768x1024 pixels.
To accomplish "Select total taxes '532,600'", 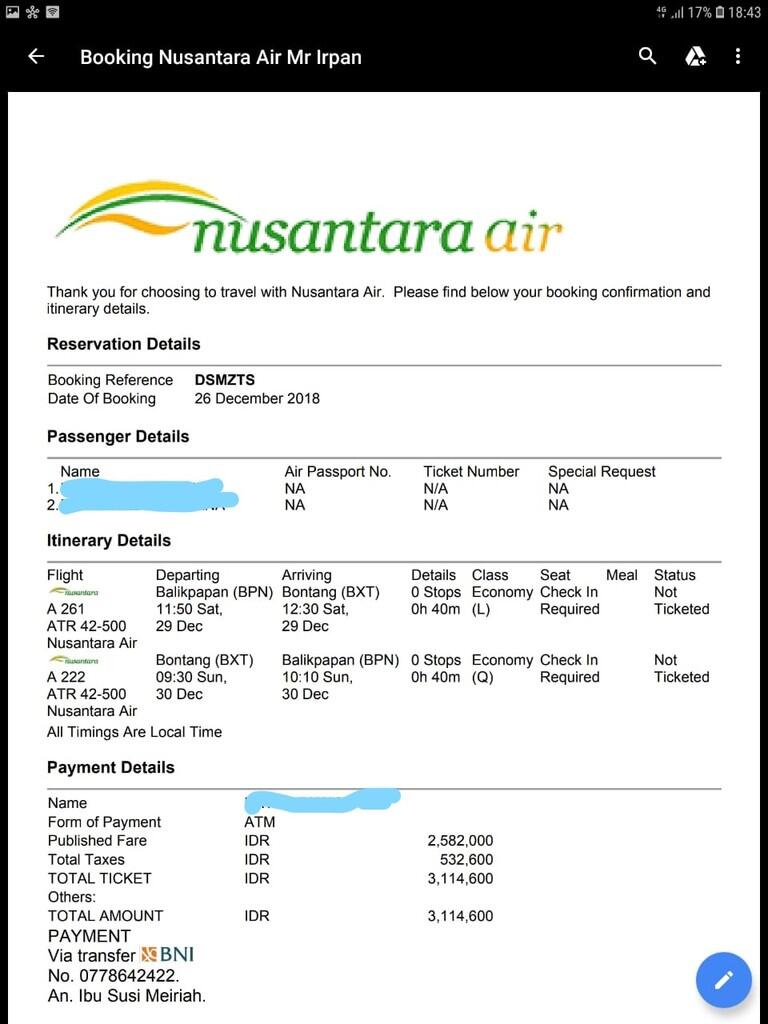I will [x=466, y=859].
